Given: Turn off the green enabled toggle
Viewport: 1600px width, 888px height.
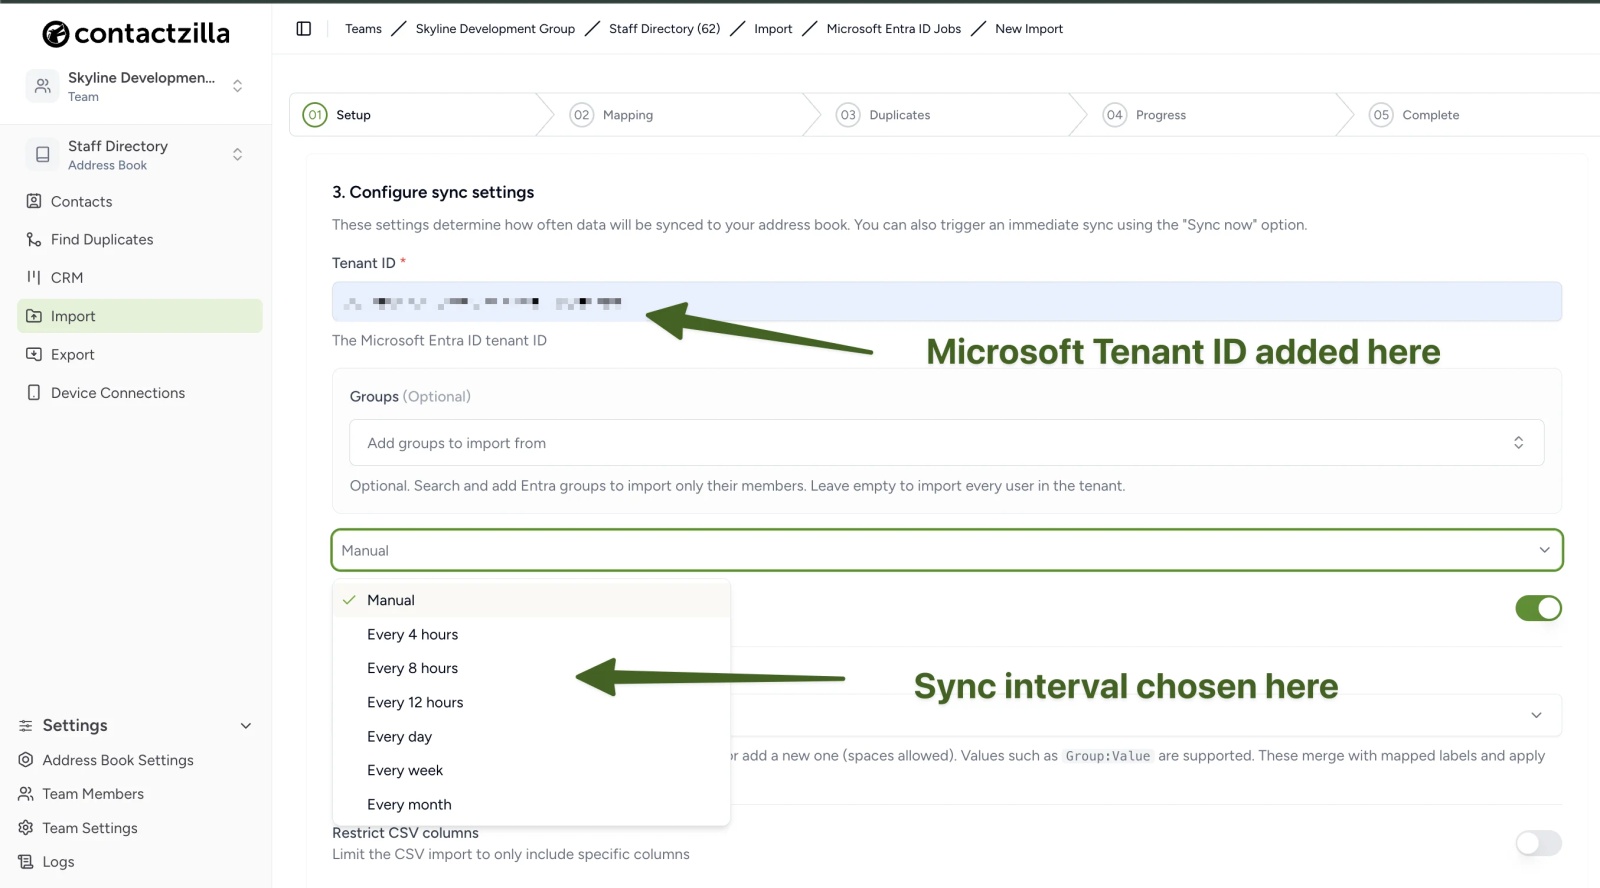Looking at the screenshot, I should click(1538, 608).
